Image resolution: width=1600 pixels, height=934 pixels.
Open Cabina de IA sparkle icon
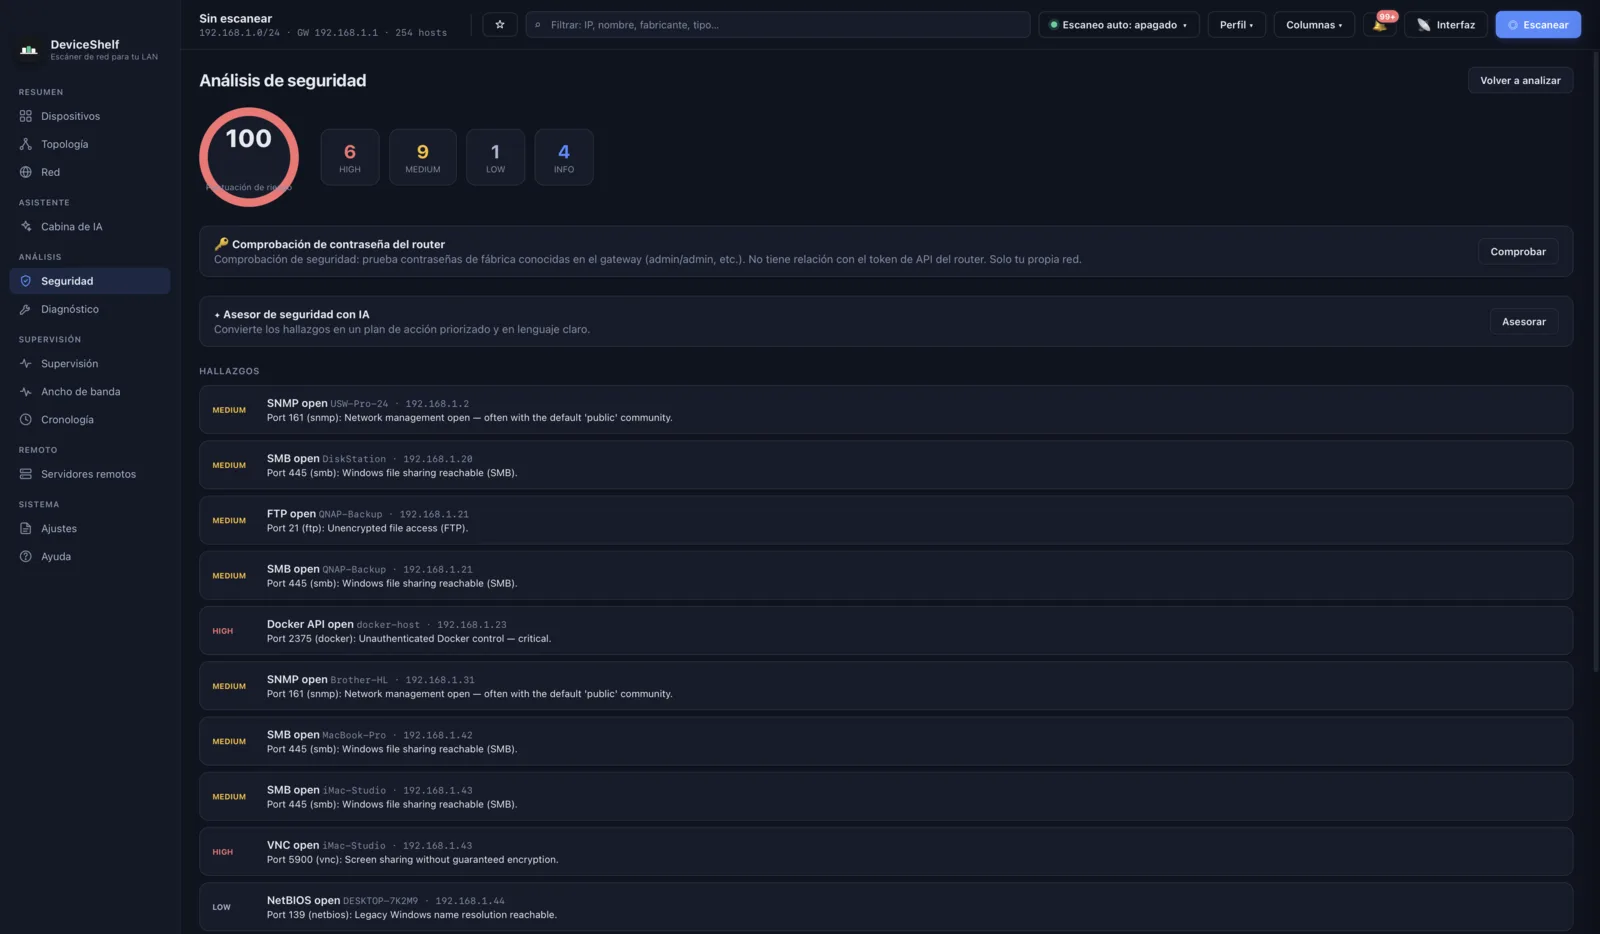[26, 227]
